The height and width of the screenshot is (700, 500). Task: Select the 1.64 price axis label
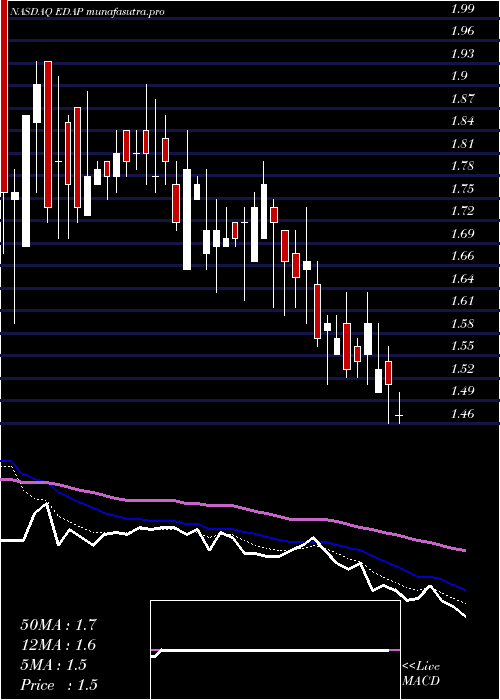click(x=462, y=279)
